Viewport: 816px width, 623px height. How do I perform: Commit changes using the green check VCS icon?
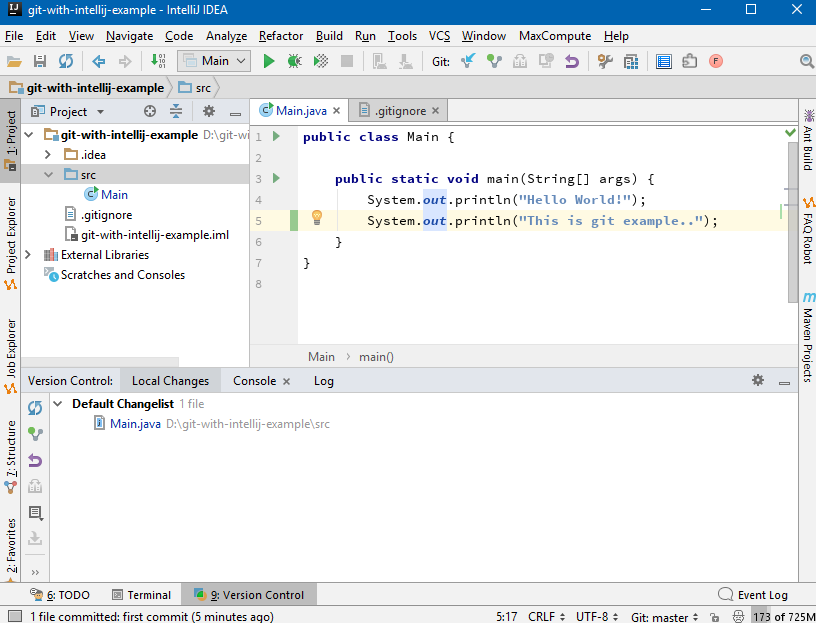coord(495,60)
